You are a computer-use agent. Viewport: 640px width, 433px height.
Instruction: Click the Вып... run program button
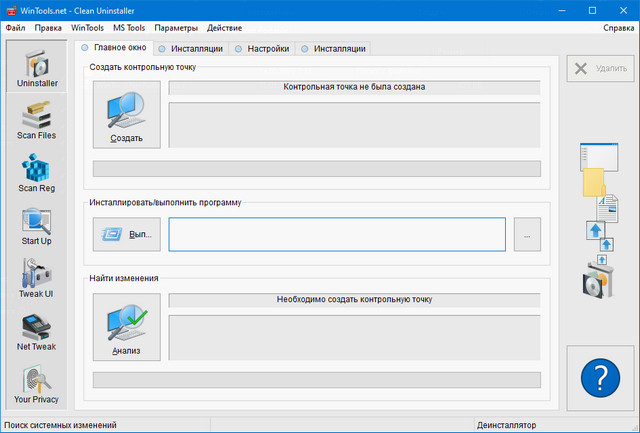(x=126, y=235)
